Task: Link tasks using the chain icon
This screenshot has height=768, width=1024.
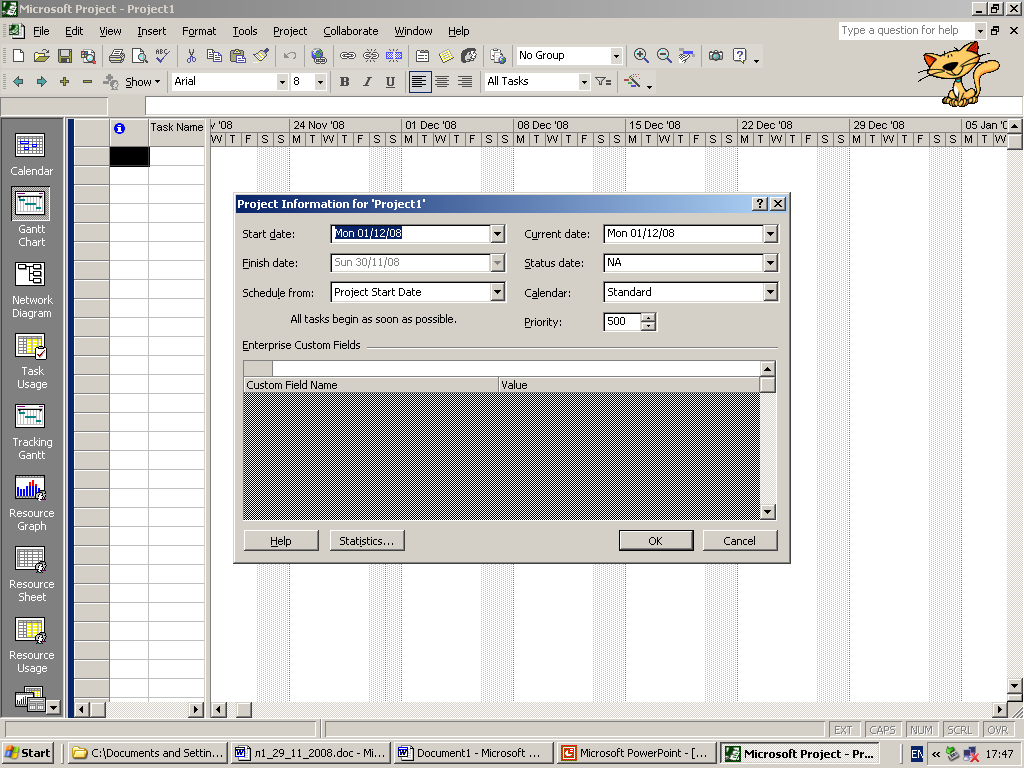Action: point(348,56)
